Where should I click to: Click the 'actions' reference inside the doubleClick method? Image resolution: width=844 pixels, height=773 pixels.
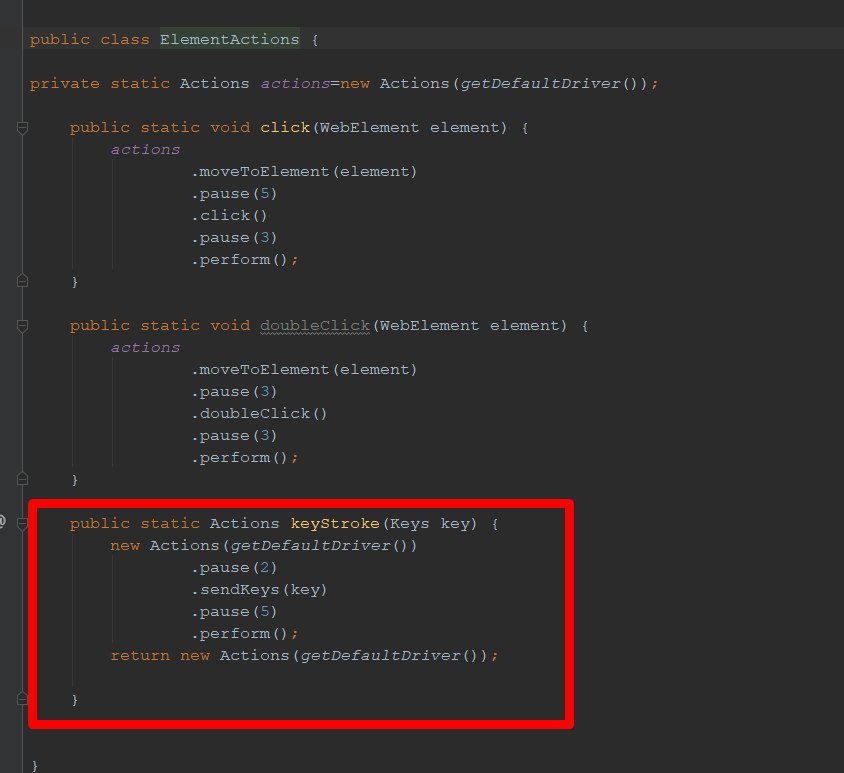tap(145, 348)
